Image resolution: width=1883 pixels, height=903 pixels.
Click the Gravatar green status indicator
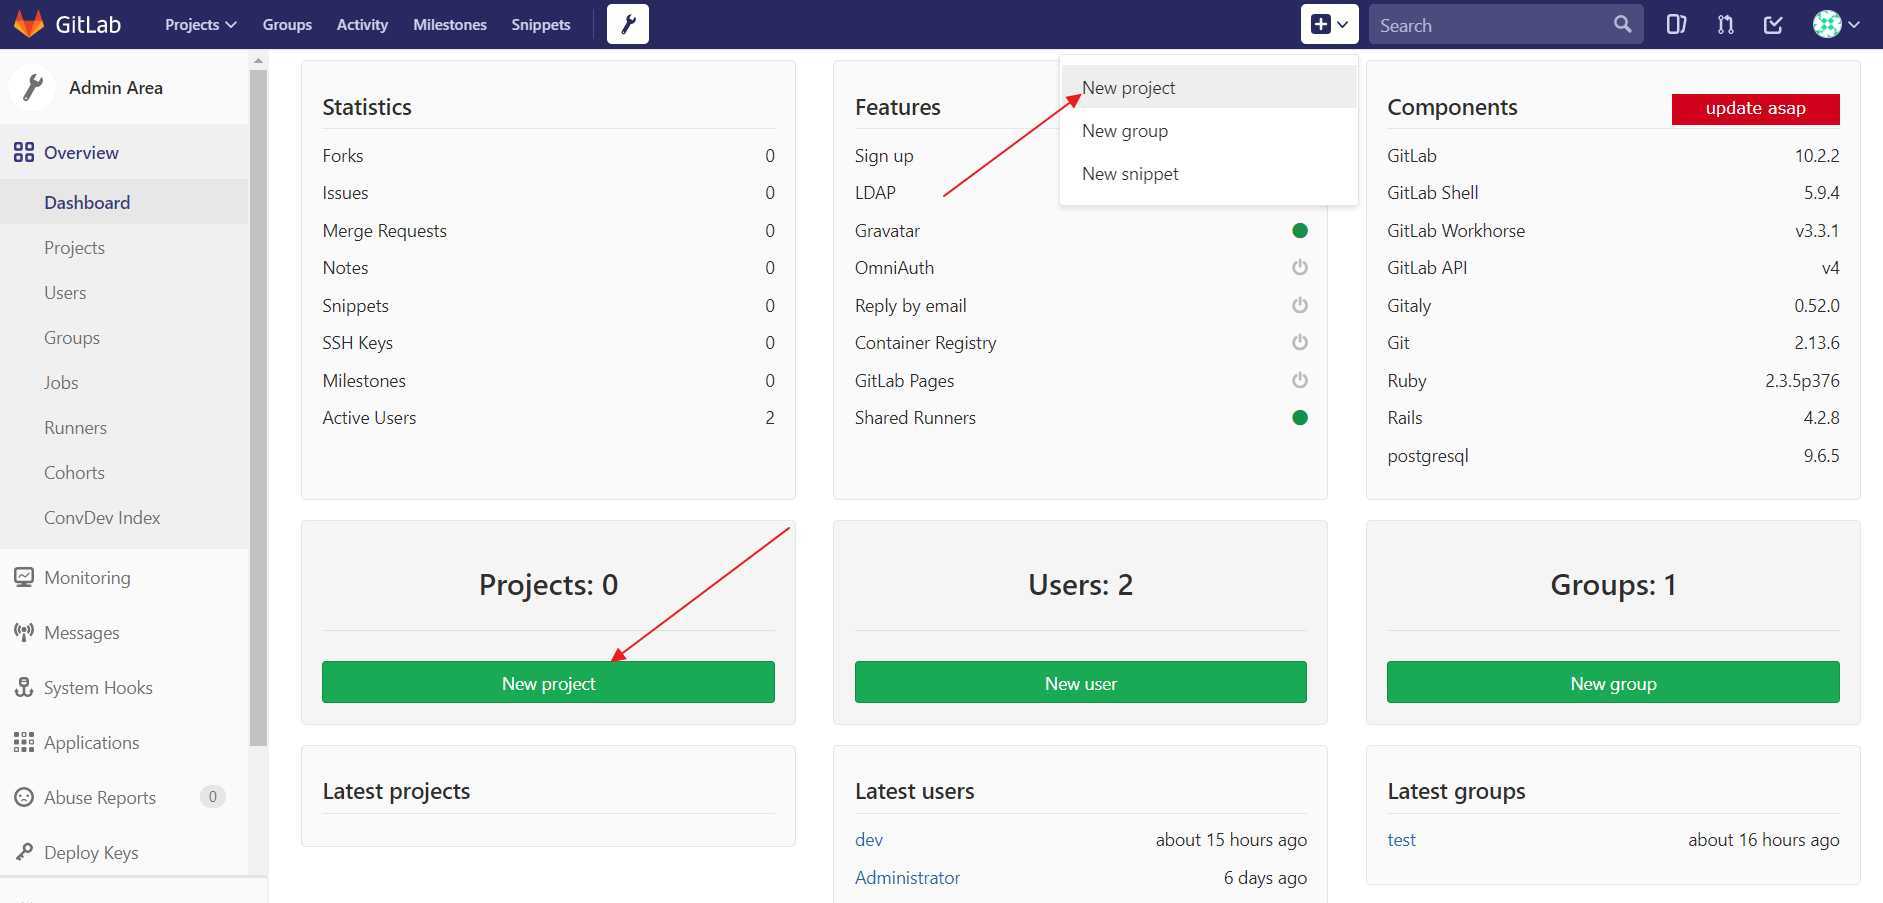(x=1300, y=230)
